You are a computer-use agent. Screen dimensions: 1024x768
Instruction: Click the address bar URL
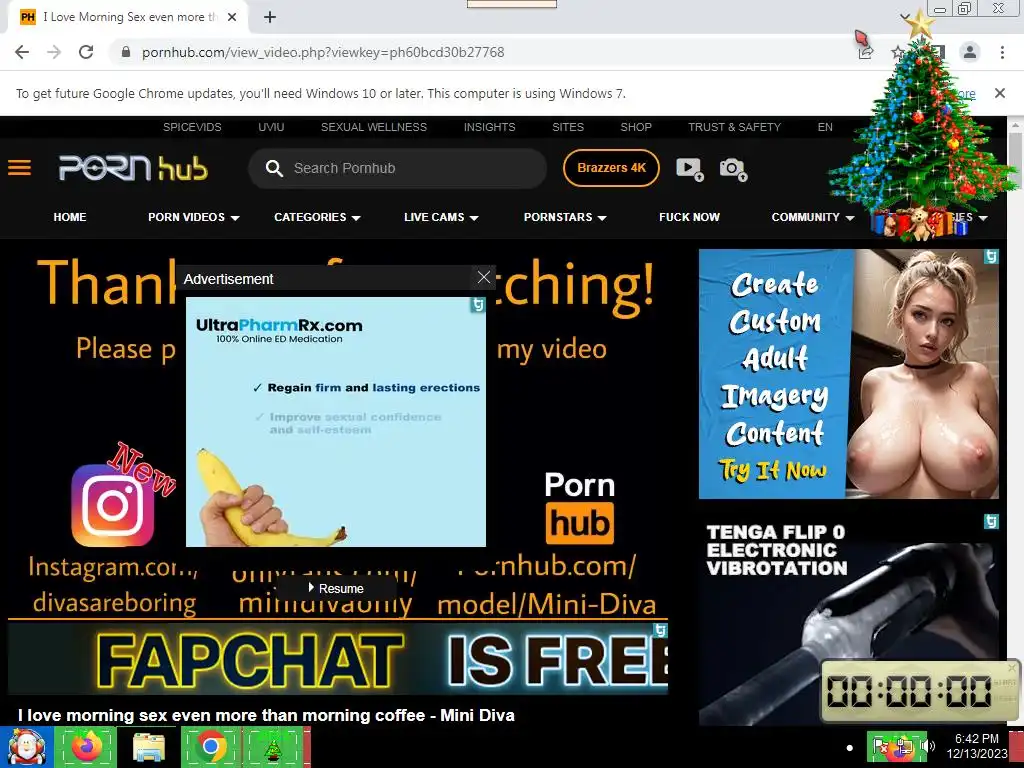point(323,52)
